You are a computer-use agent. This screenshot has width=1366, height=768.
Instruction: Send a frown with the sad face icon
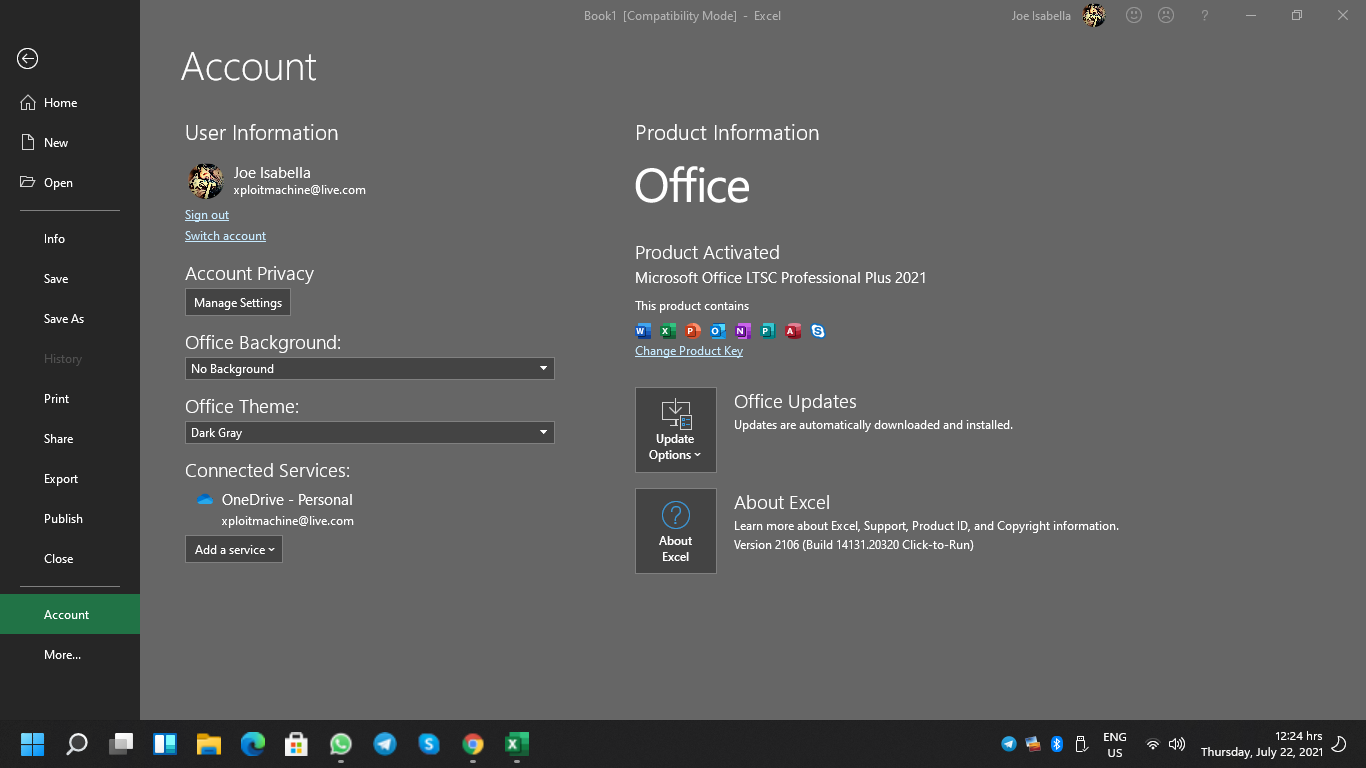click(x=1166, y=16)
